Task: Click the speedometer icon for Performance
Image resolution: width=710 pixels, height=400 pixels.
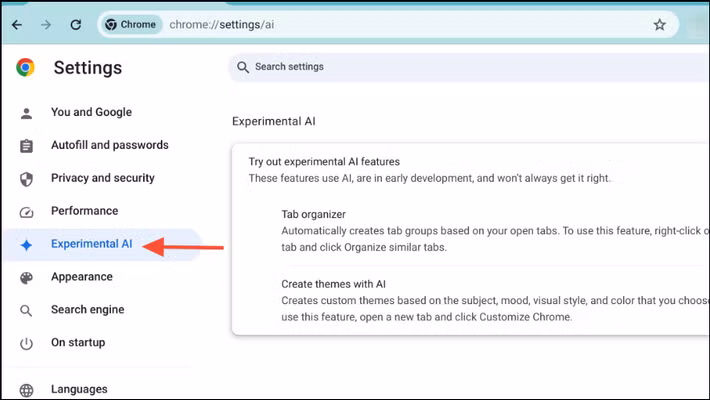Action: (26, 212)
